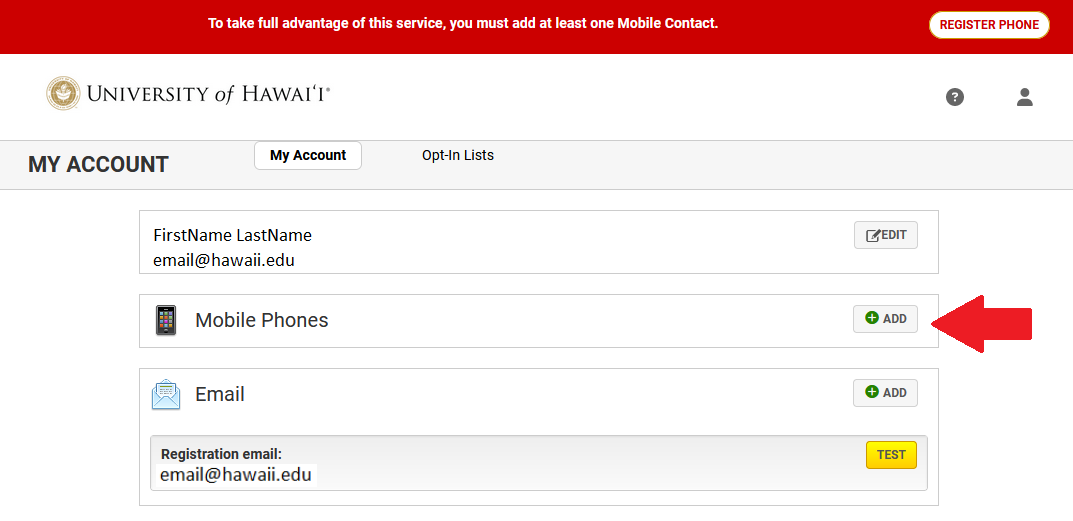Open the Opt-In Lists tab
The width and height of the screenshot is (1073, 521).
[458, 155]
